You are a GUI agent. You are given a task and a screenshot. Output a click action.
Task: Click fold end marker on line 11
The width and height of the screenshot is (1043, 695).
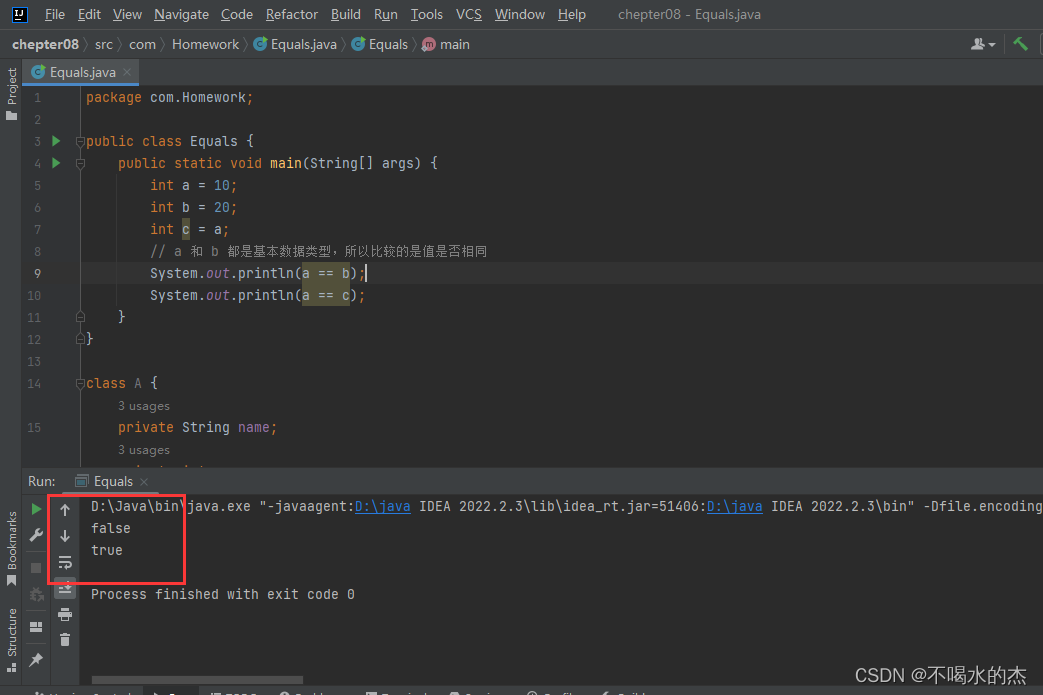tap(80, 317)
